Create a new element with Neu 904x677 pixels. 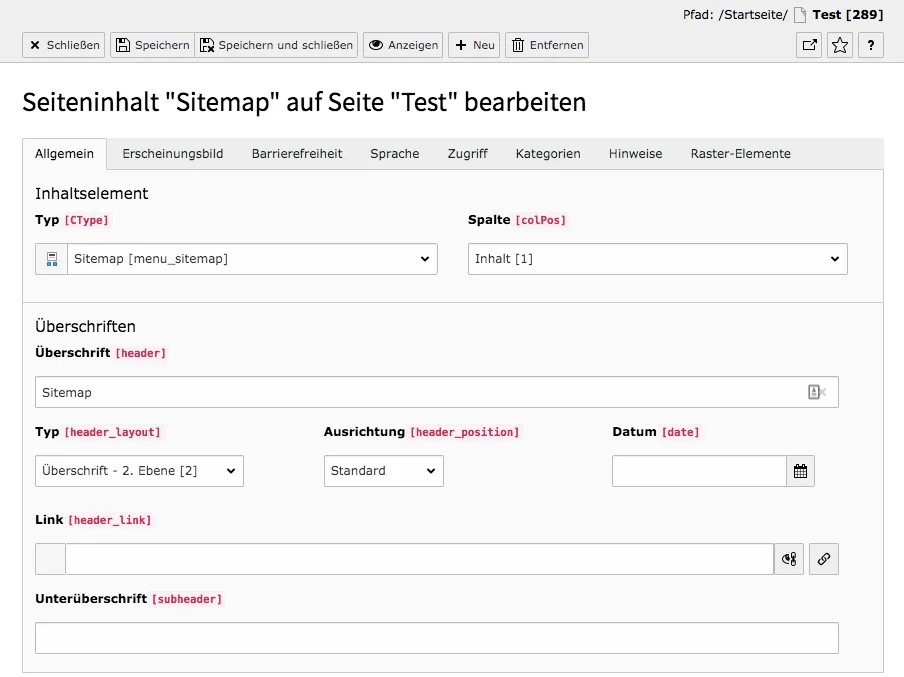(473, 45)
